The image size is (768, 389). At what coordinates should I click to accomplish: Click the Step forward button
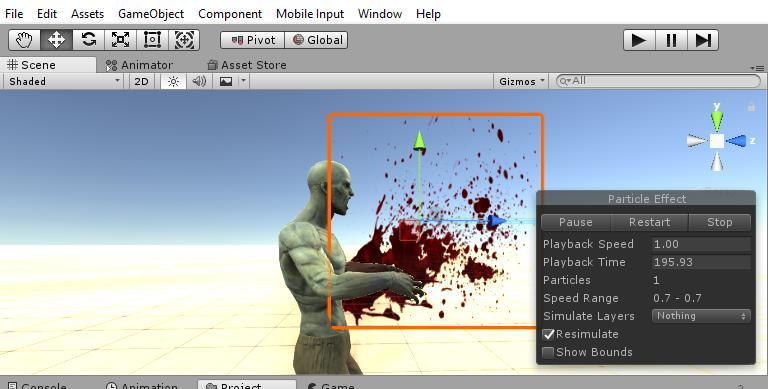click(x=703, y=40)
